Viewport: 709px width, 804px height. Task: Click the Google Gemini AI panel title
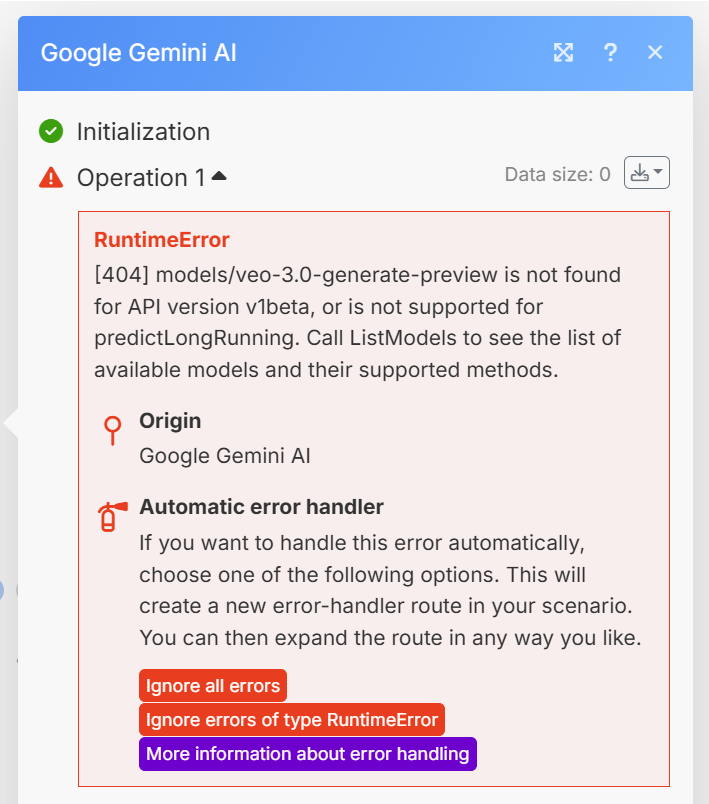click(x=139, y=53)
